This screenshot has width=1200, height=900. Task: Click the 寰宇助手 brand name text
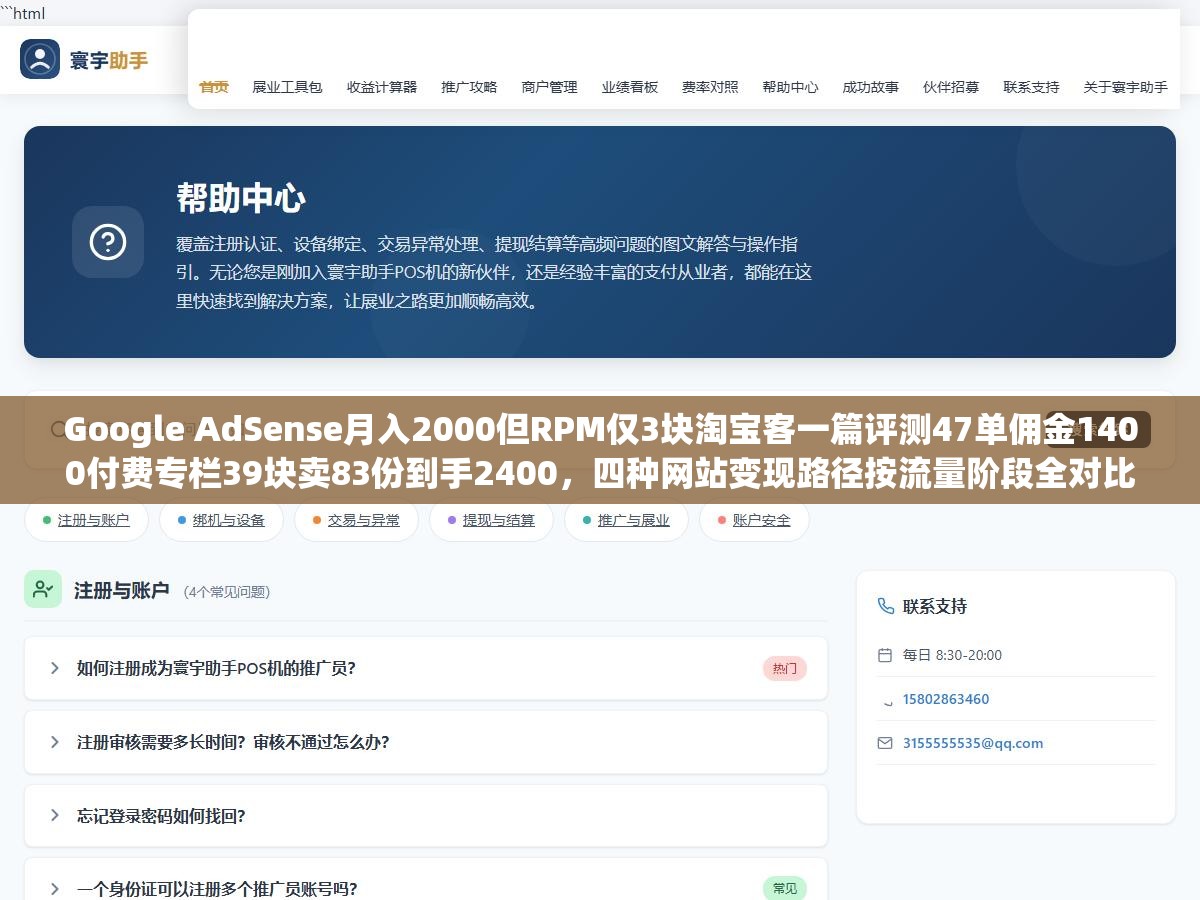coord(109,60)
